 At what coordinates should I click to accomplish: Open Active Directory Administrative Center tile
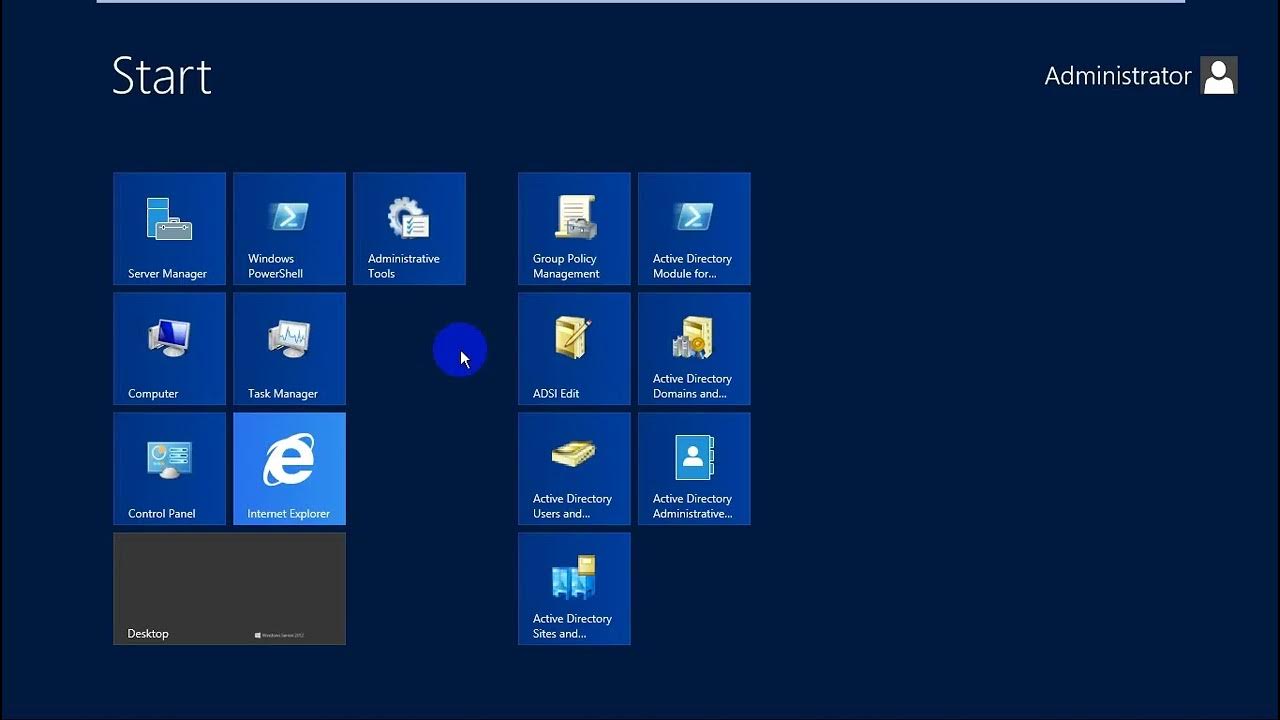pos(695,469)
